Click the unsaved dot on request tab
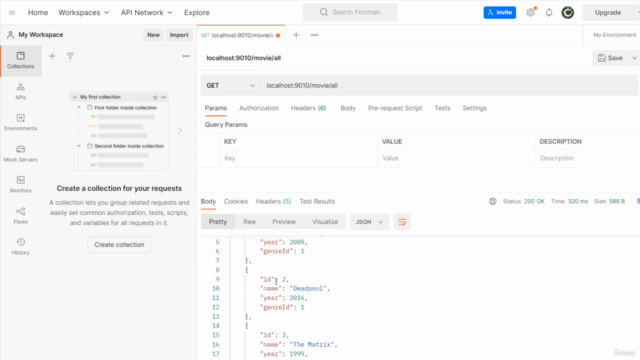 [x=278, y=36]
